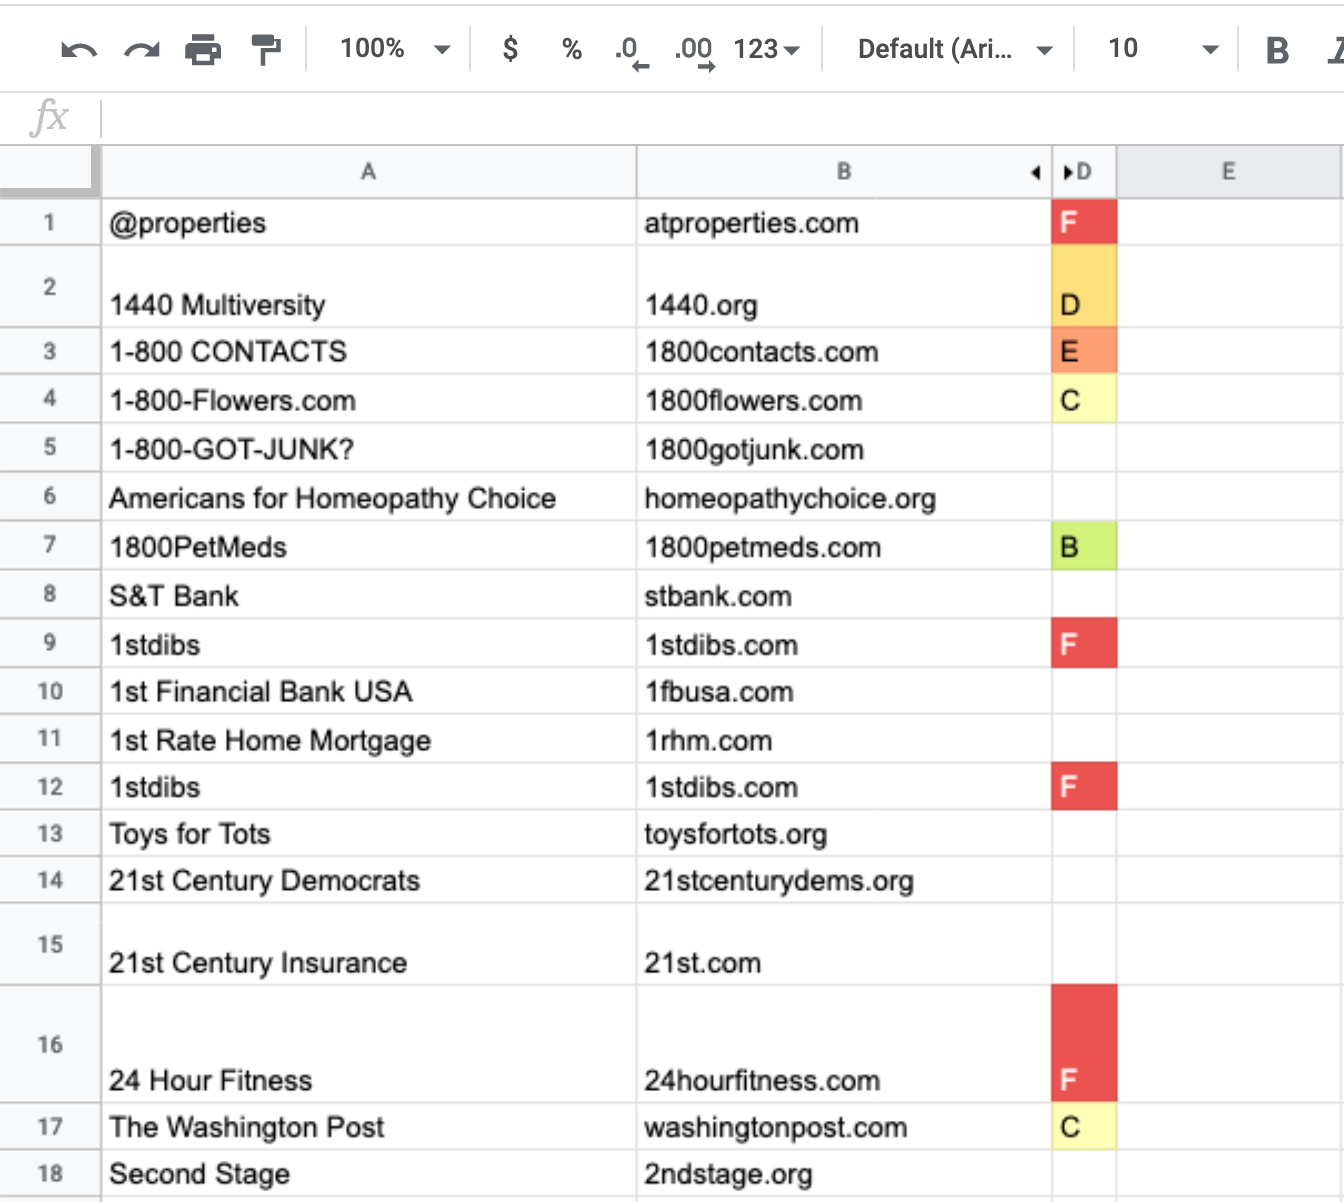Select column E header

(x=1229, y=172)
